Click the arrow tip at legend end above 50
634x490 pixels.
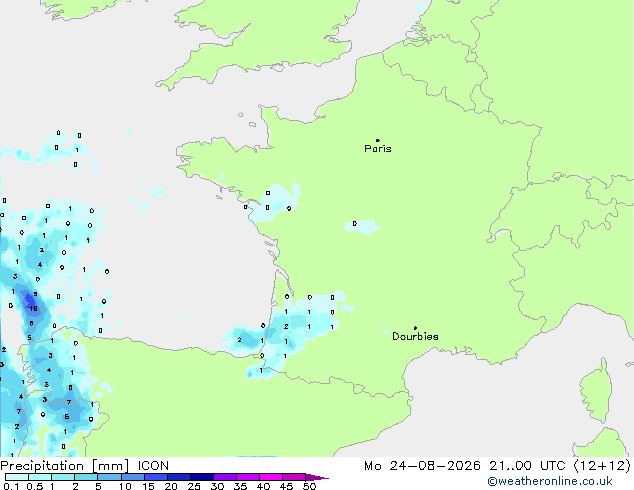(318, 477)
